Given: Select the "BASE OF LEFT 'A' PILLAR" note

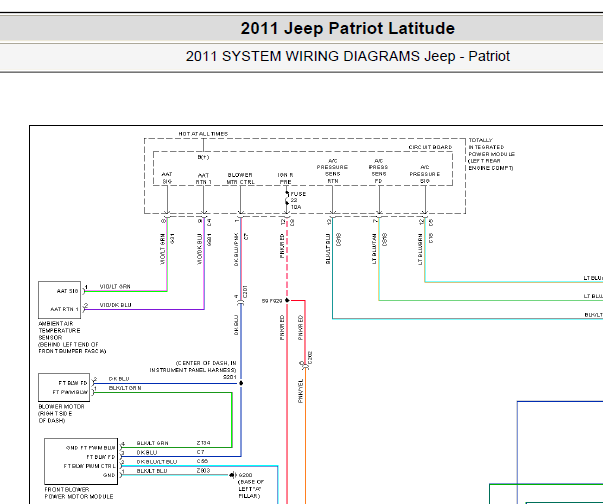Looking at the screenshot, I should pyautogui.click(x=251, y=489).
